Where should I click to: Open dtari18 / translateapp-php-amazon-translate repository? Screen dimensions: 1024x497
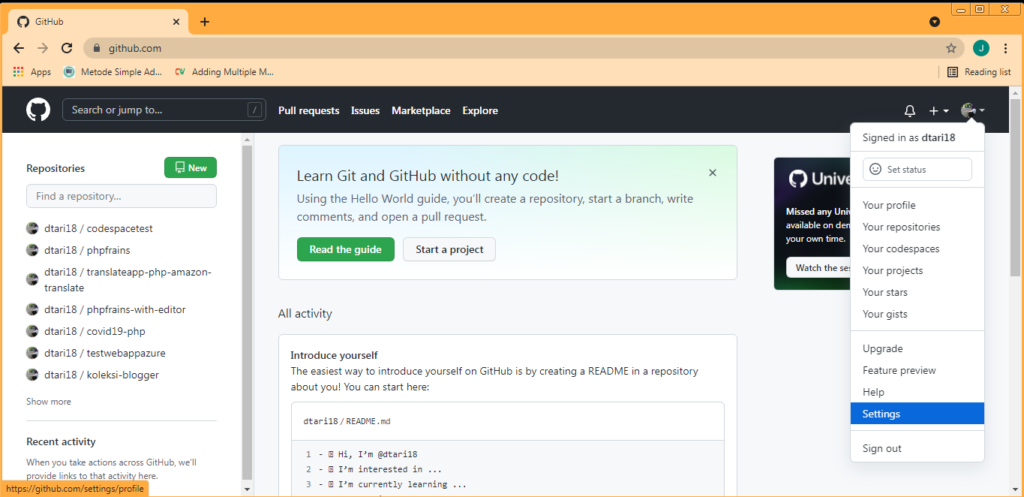(x=128, y=280)
